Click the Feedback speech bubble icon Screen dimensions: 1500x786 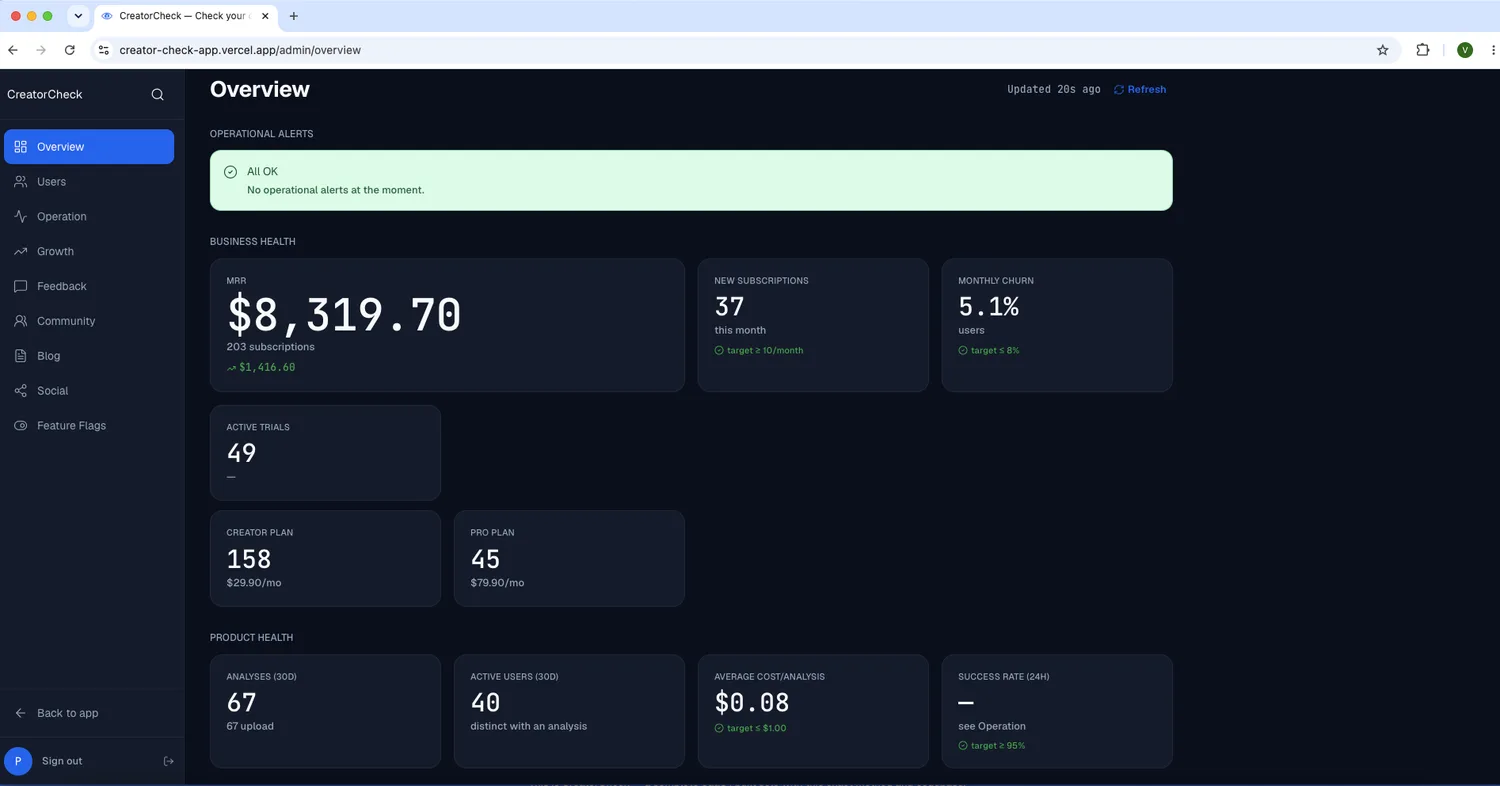21,286
